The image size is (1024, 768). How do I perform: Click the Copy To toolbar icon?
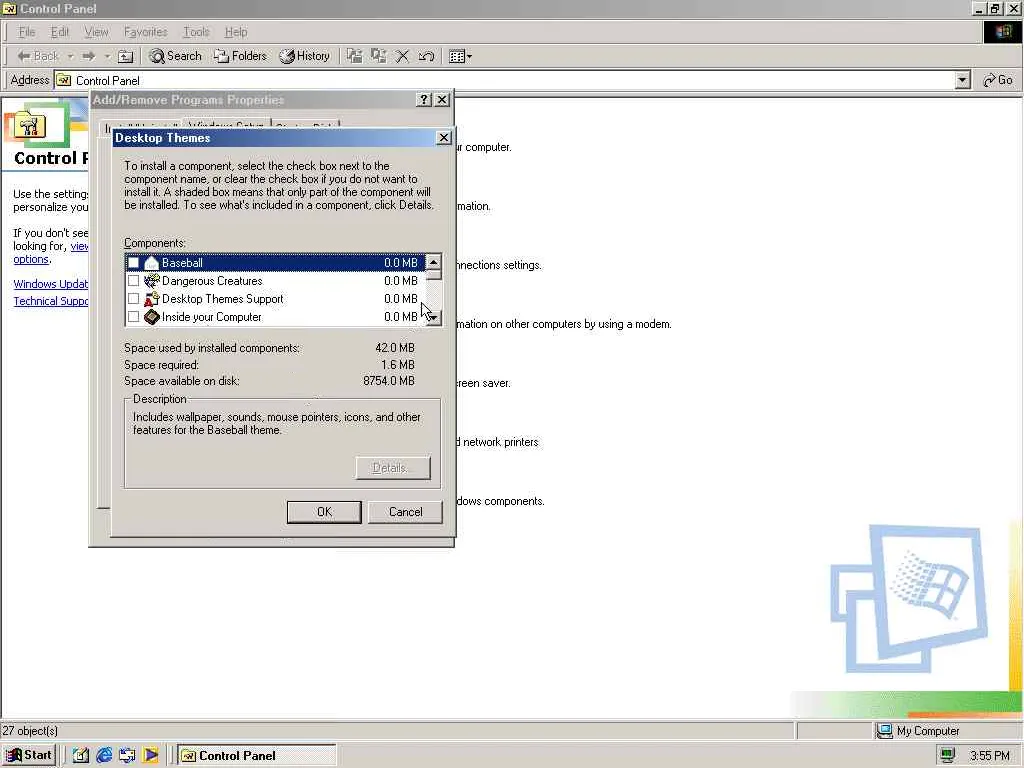(379, 56)
